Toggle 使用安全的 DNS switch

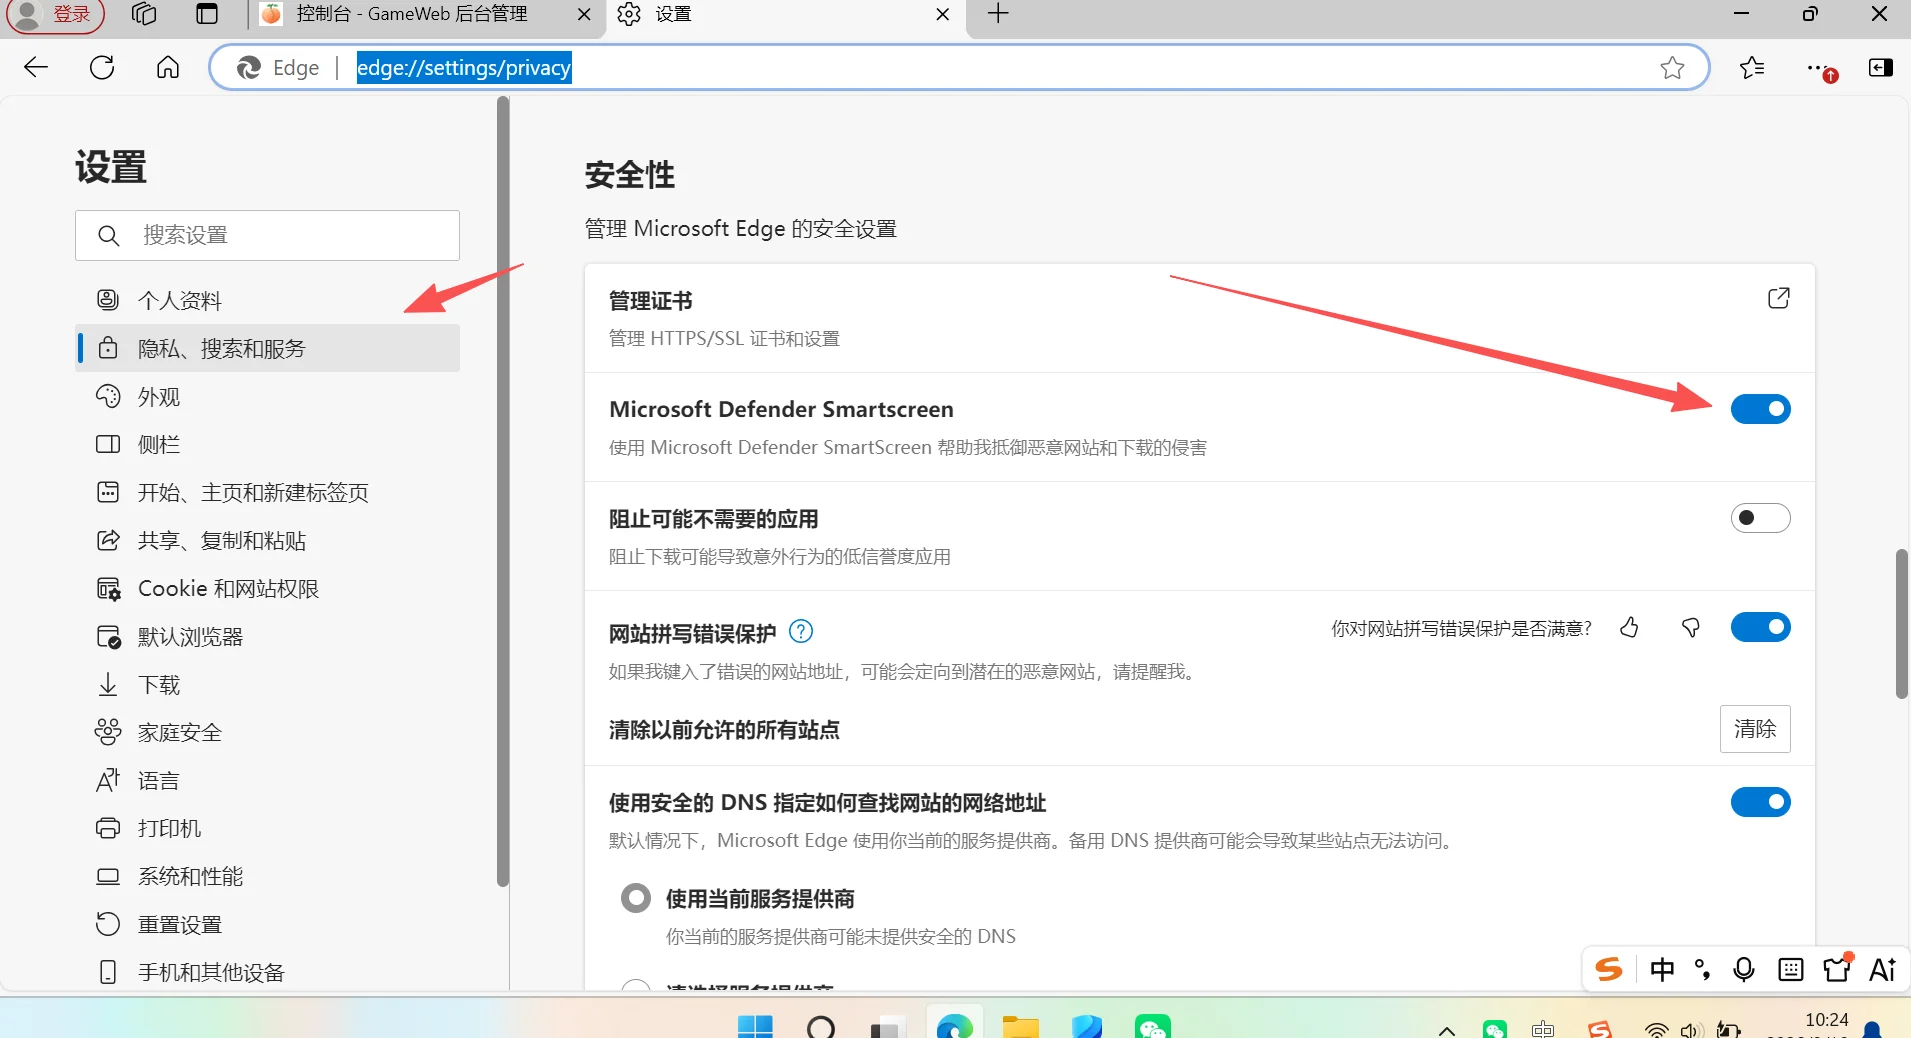[1760, 802]
